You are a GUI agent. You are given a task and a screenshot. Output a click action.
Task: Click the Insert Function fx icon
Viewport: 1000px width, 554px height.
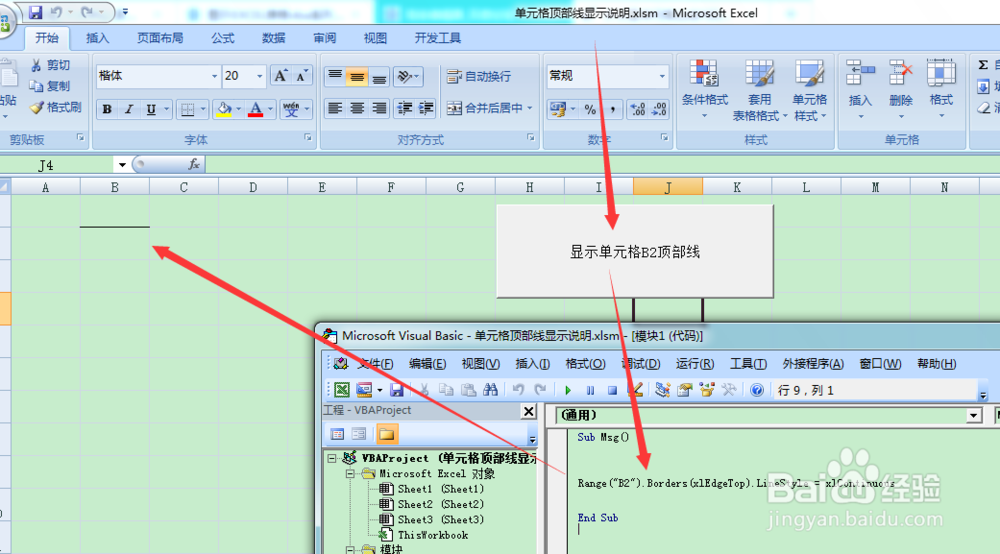[x=194, y=164]
